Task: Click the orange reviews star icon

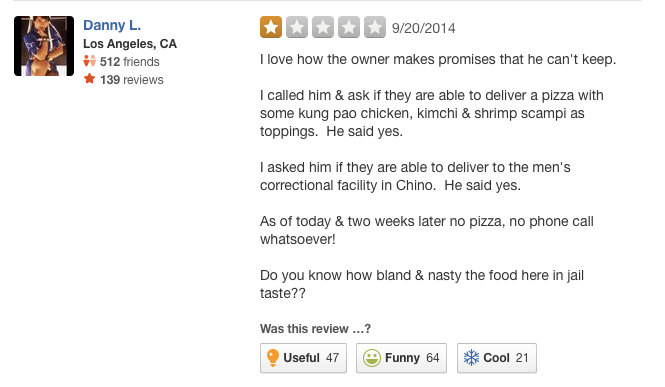Action: 89,79
